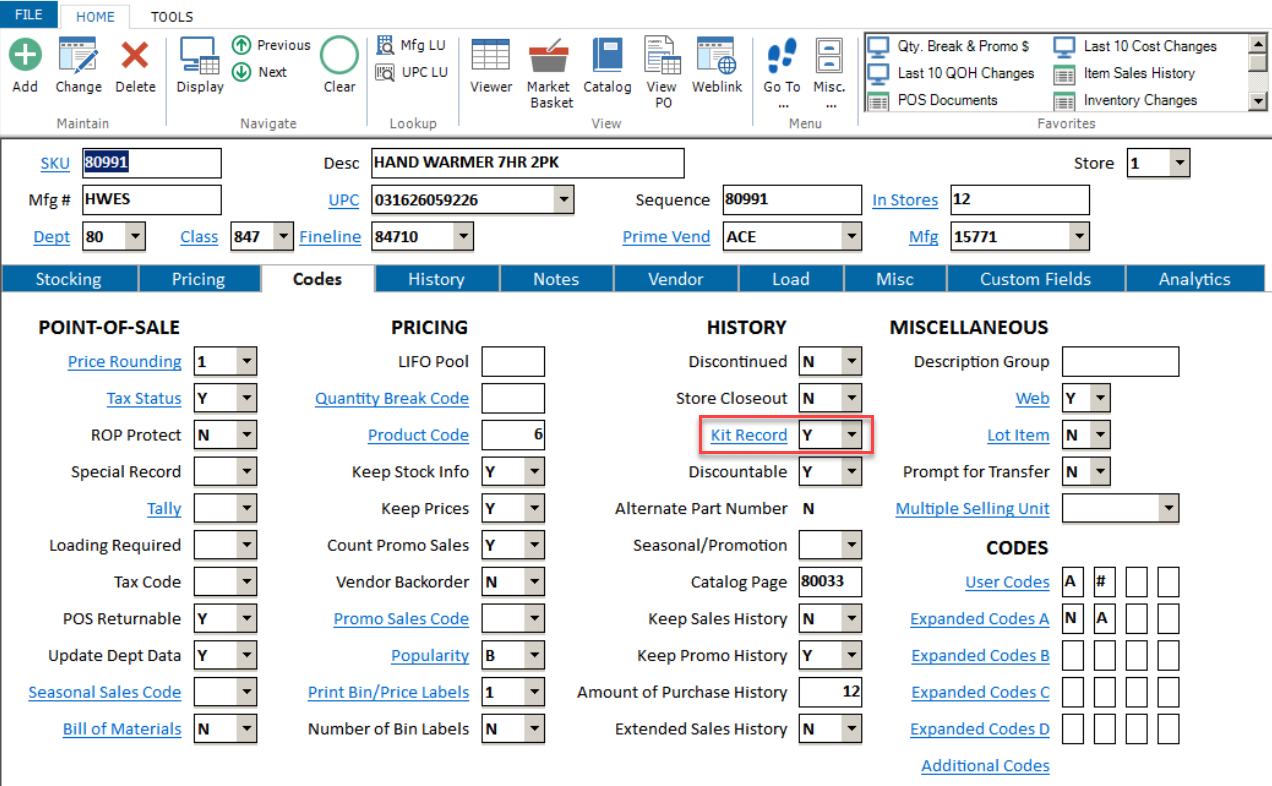Open Last 10 Cost Changes favorite
Image resolution: width=1272 pixels, height=786 pixels.
(x=1135, y=46)
